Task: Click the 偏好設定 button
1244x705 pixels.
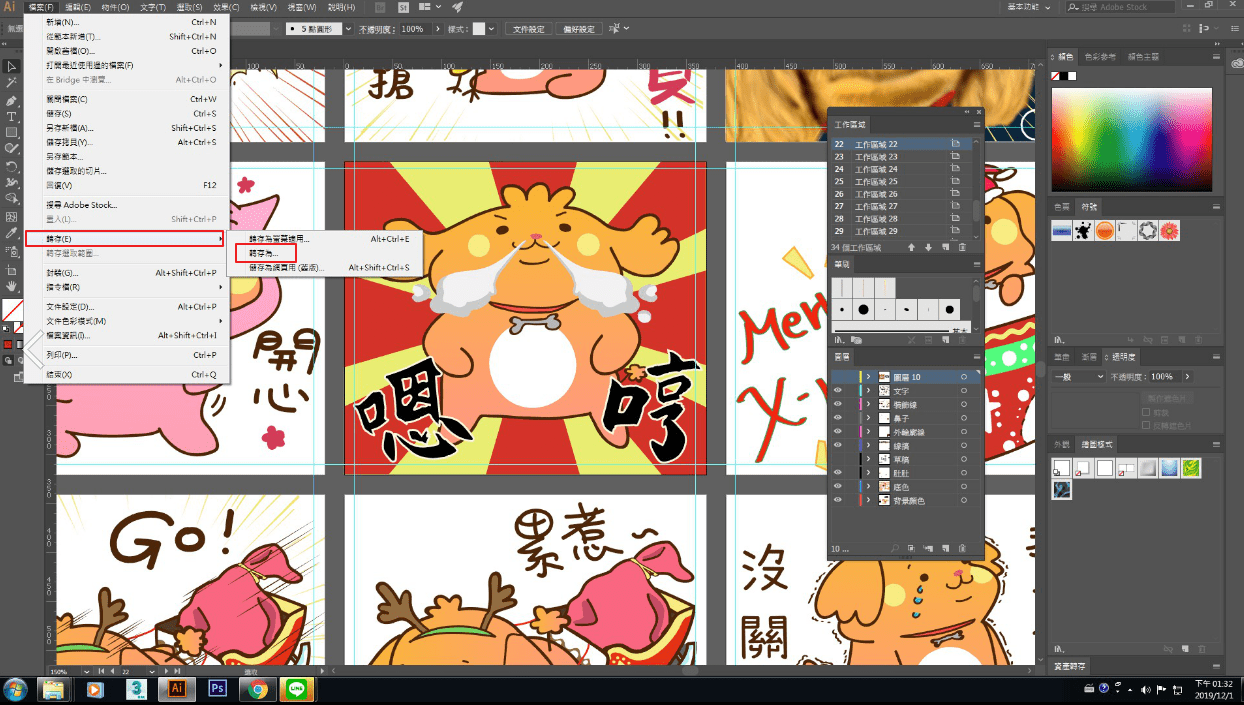Action: pos(577,29)
